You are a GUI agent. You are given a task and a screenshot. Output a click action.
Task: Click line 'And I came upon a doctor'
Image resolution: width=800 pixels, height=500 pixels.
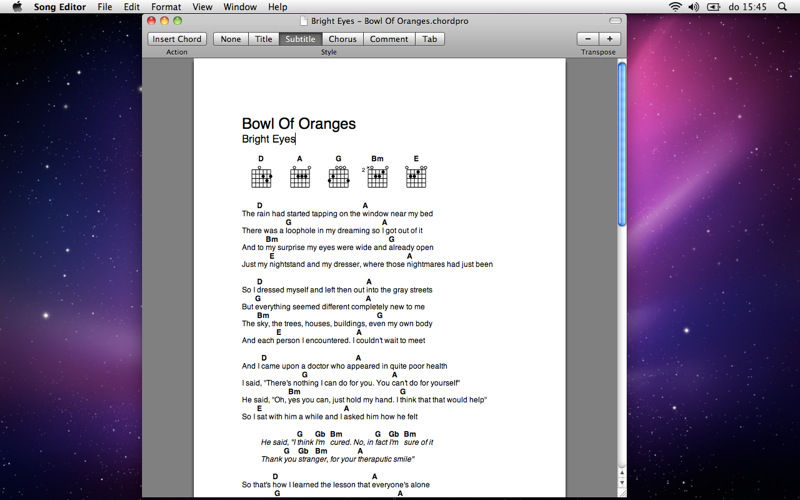click(x=344, y=366)
